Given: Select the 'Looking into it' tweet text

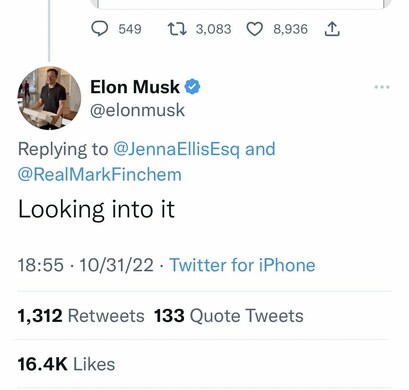Looking at the screenshot, I should point(96,209).
